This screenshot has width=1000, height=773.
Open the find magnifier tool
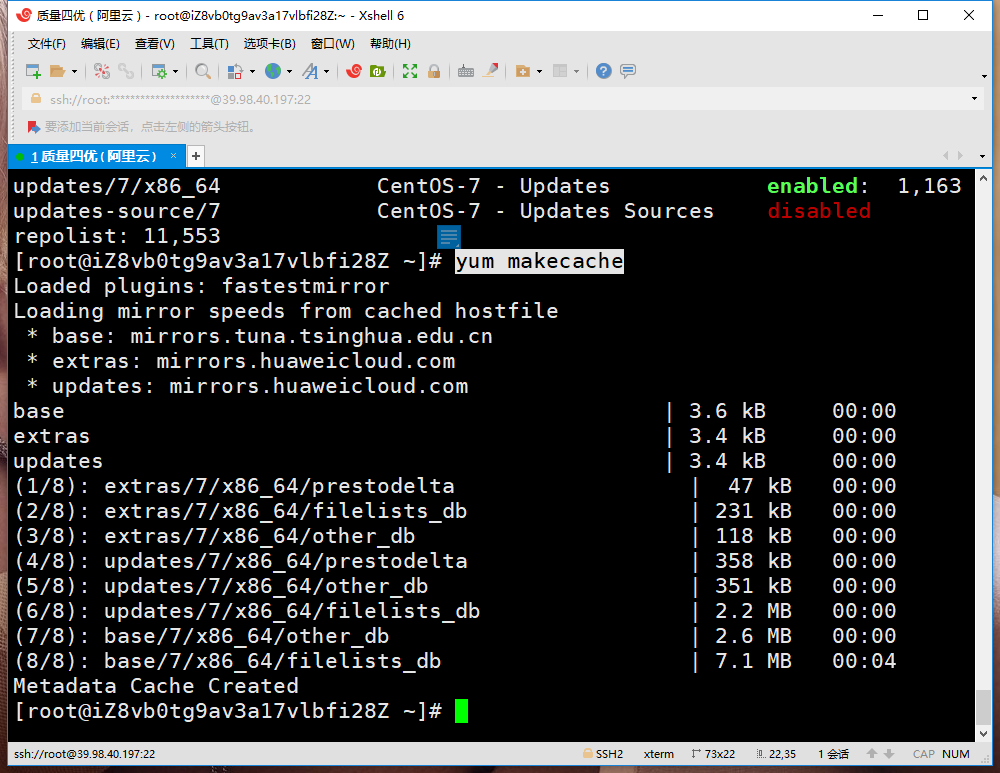point(202,71)
